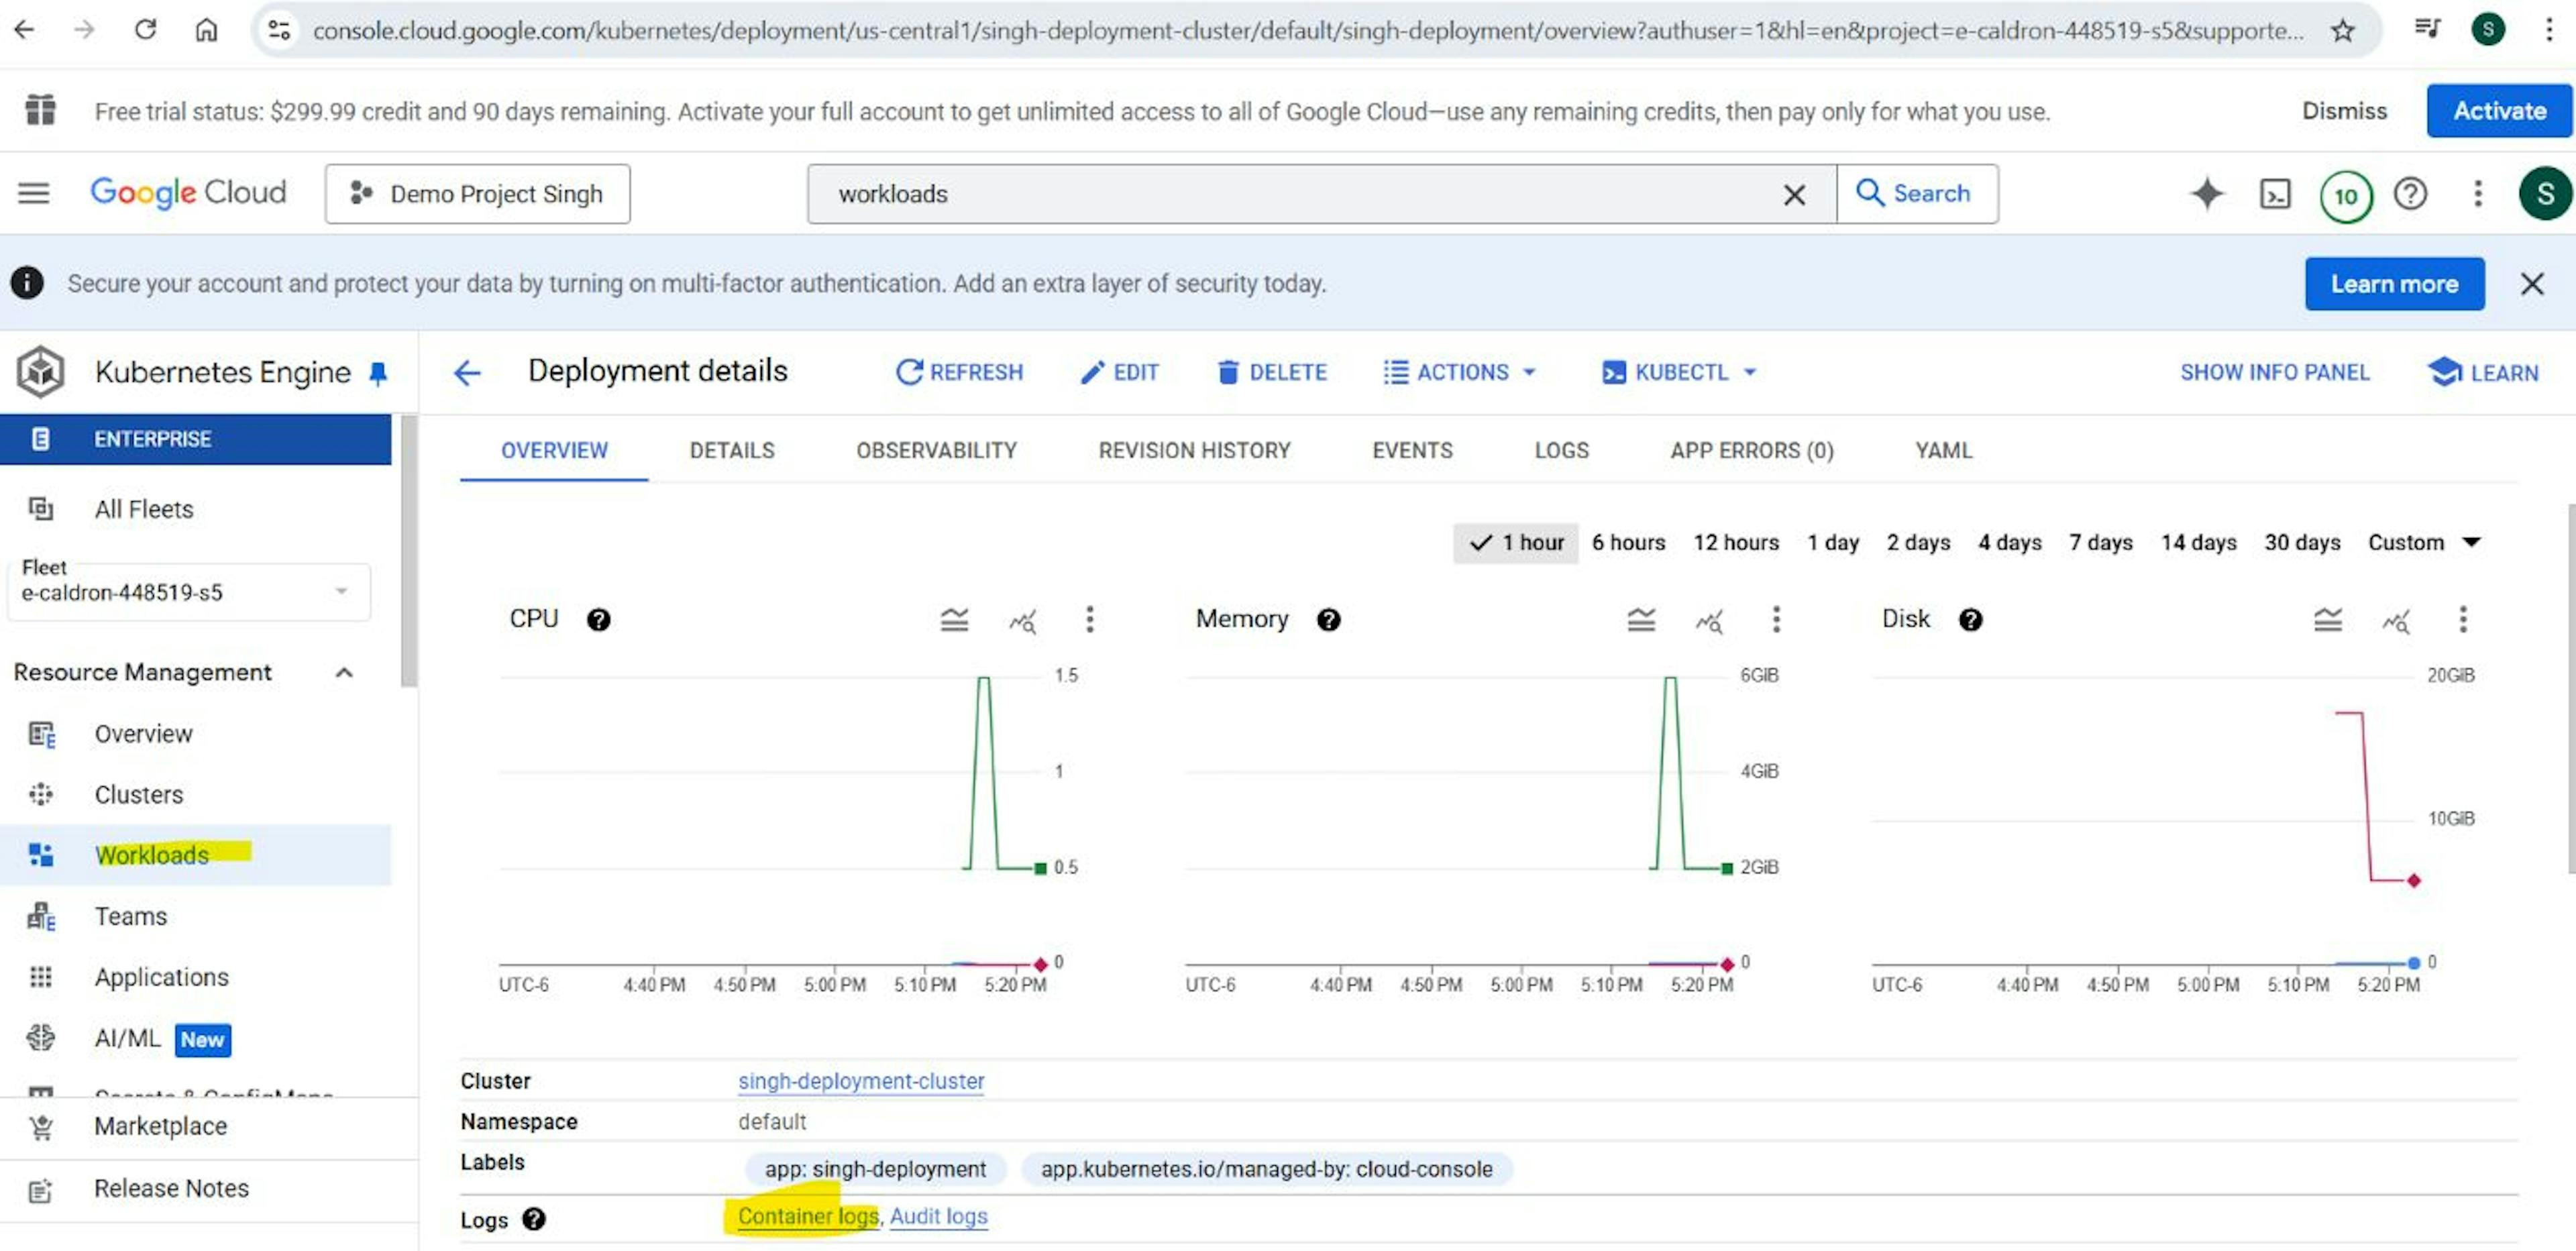Click the Show Info Panel button
The width and height of the screenshot is (2576, 1251).
coord(2273,371)
